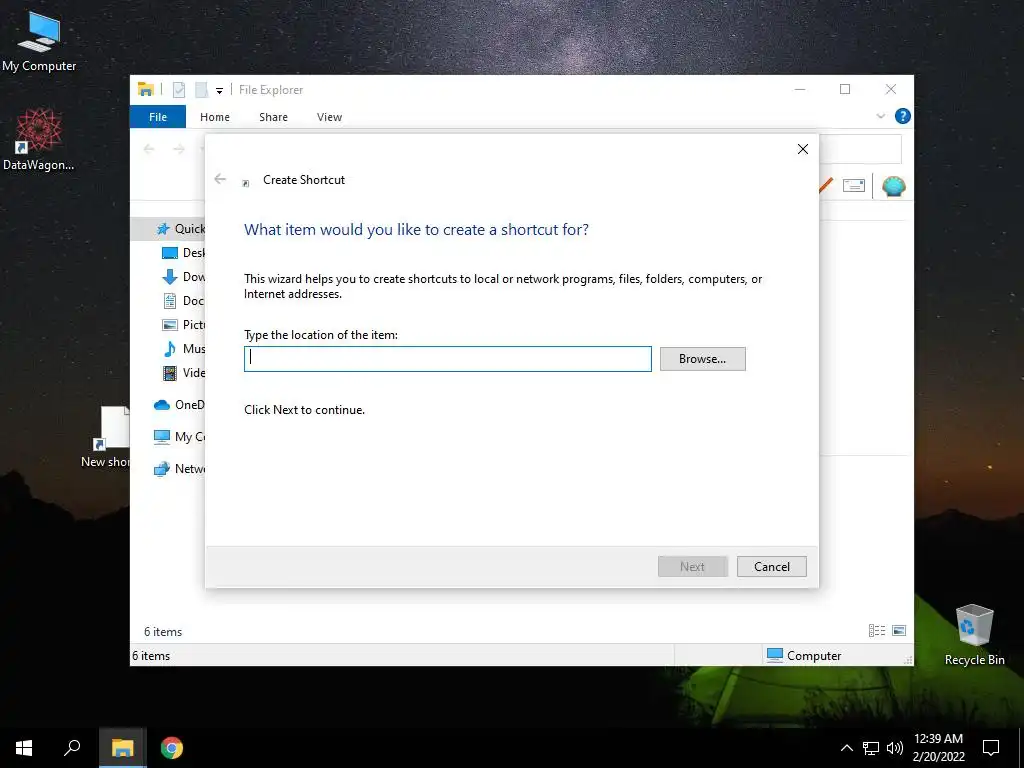Screen dimensions: 1024x768
Task: Open the Windows Start menu
Action: [24, 748]
